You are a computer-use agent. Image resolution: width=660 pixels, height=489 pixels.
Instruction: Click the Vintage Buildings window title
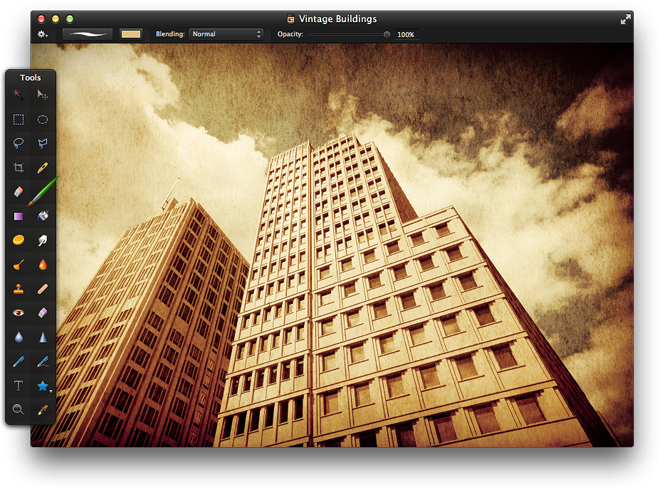(338, 19)
